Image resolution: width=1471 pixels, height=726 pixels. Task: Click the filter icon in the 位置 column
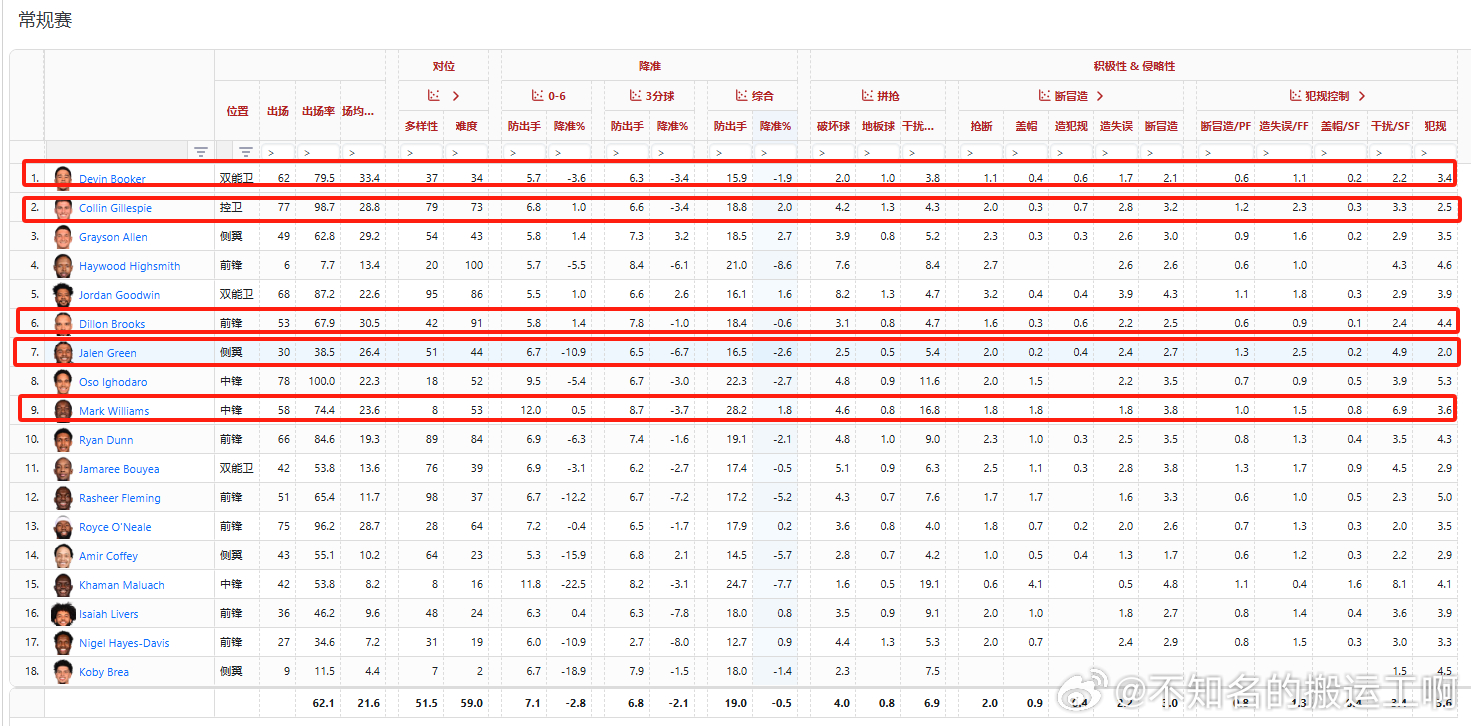point(246,152)
